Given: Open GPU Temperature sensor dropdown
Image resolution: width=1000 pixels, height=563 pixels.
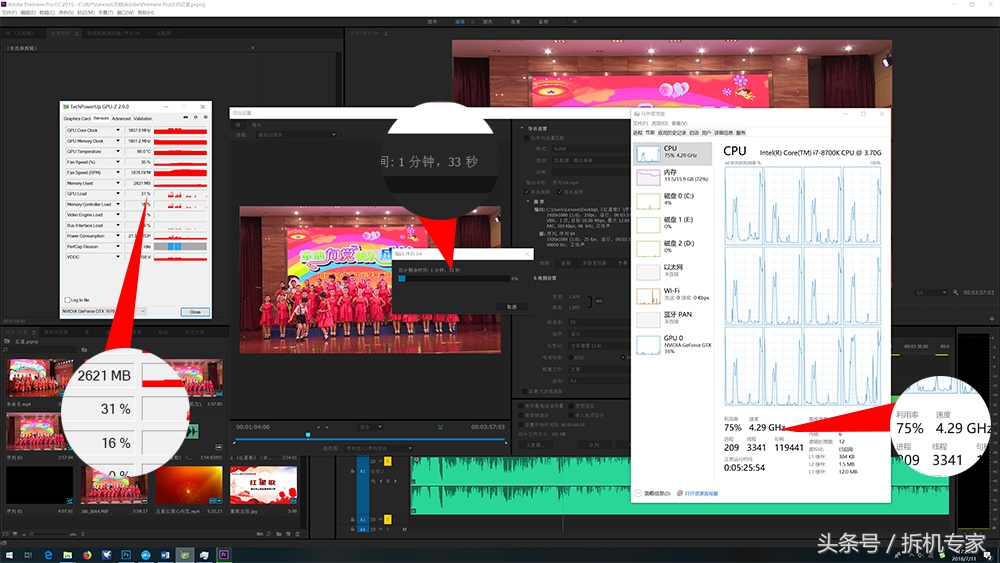Looking at the screenshot, I should [x=117, y=151].
